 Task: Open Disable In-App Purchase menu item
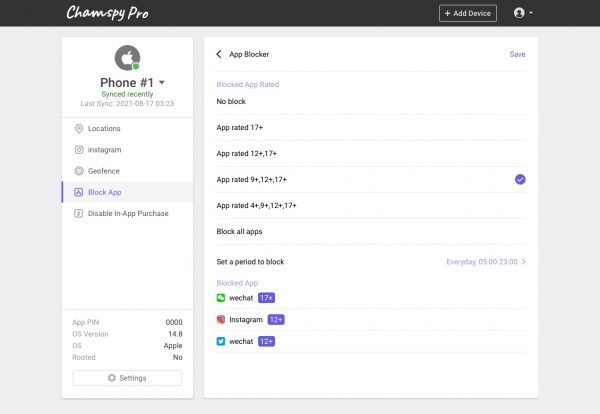click(x=127, y=214)
